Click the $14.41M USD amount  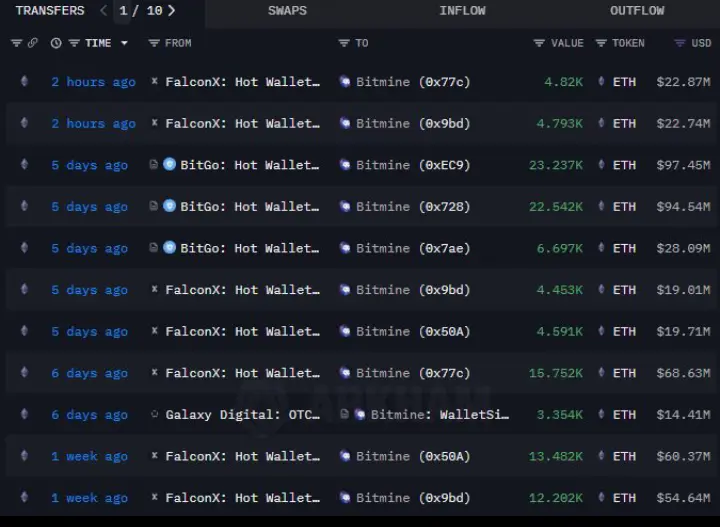pyautogui.click(x=683, y=415)
